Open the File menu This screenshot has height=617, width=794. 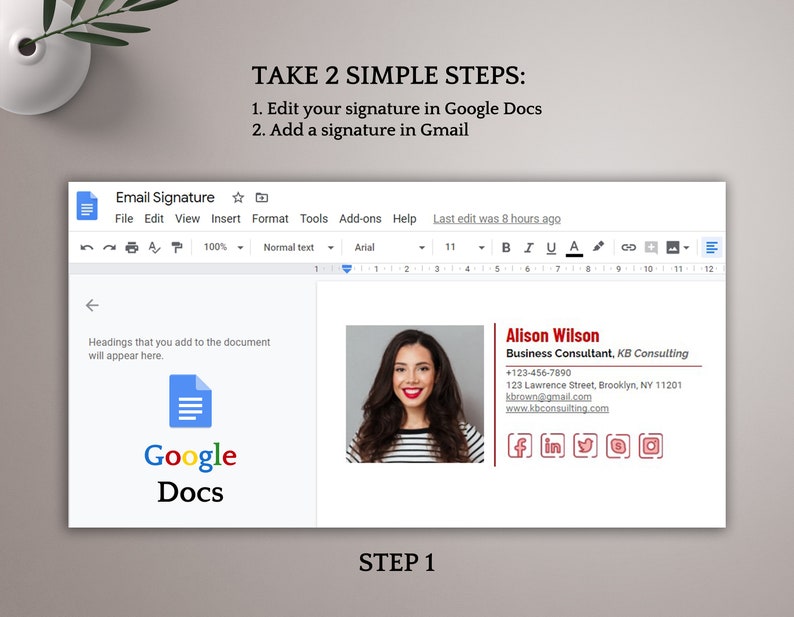click(x=124, y=219)
